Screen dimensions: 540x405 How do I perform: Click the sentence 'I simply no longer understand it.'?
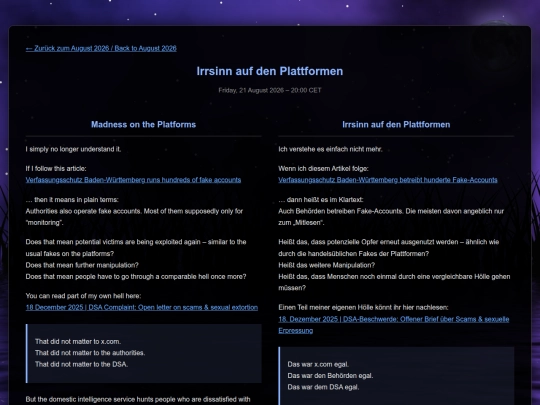coord(73,149)
